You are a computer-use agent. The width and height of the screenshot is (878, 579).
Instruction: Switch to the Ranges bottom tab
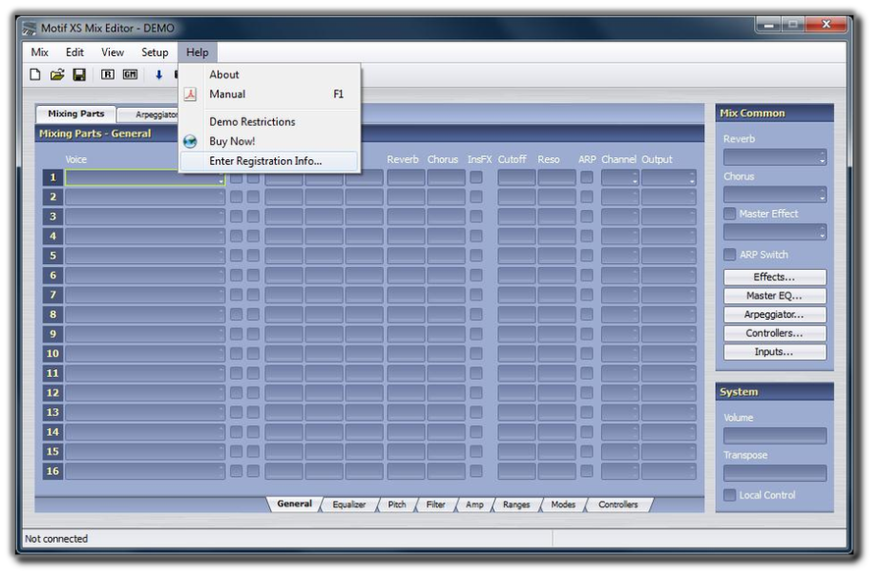tap(516, 505)
